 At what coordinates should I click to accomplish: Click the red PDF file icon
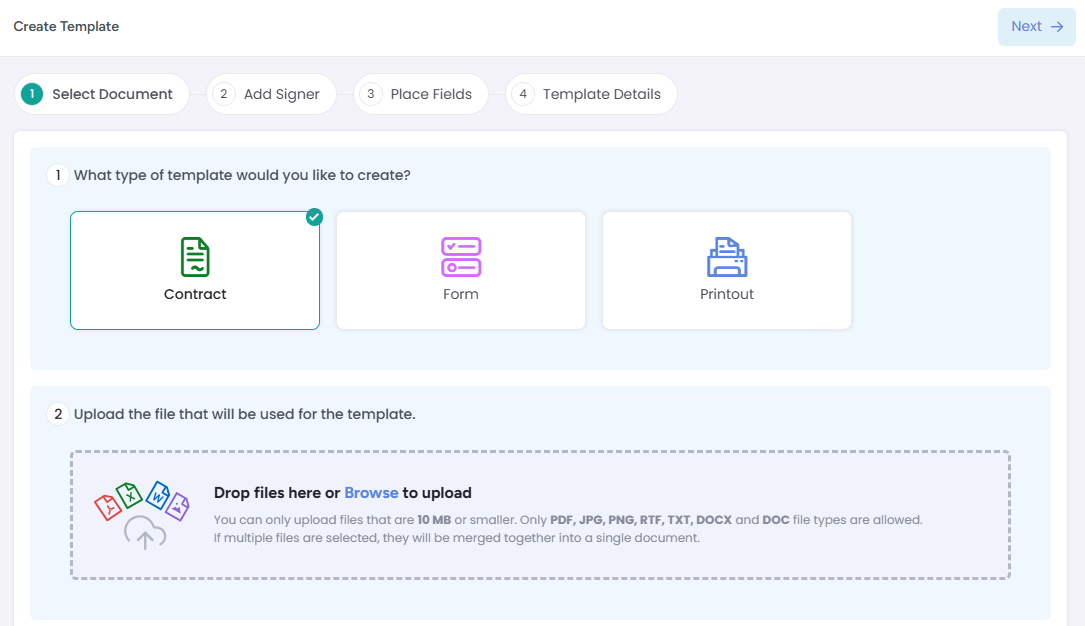click(108, 507)
